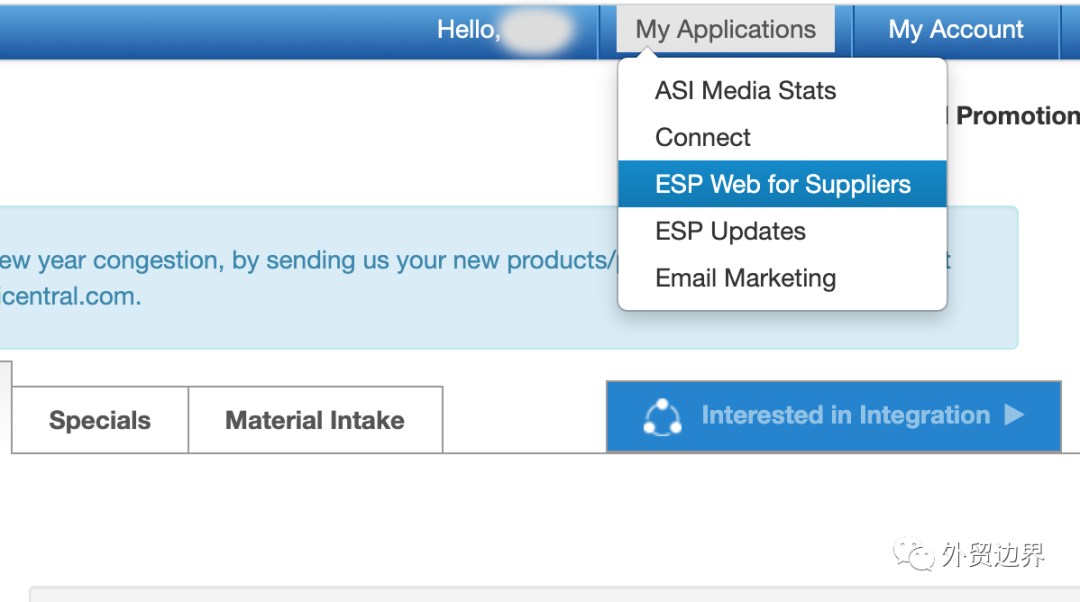Click the arrow on the Integration button
Screen dimensions: 1080x602
[1014, 415]
